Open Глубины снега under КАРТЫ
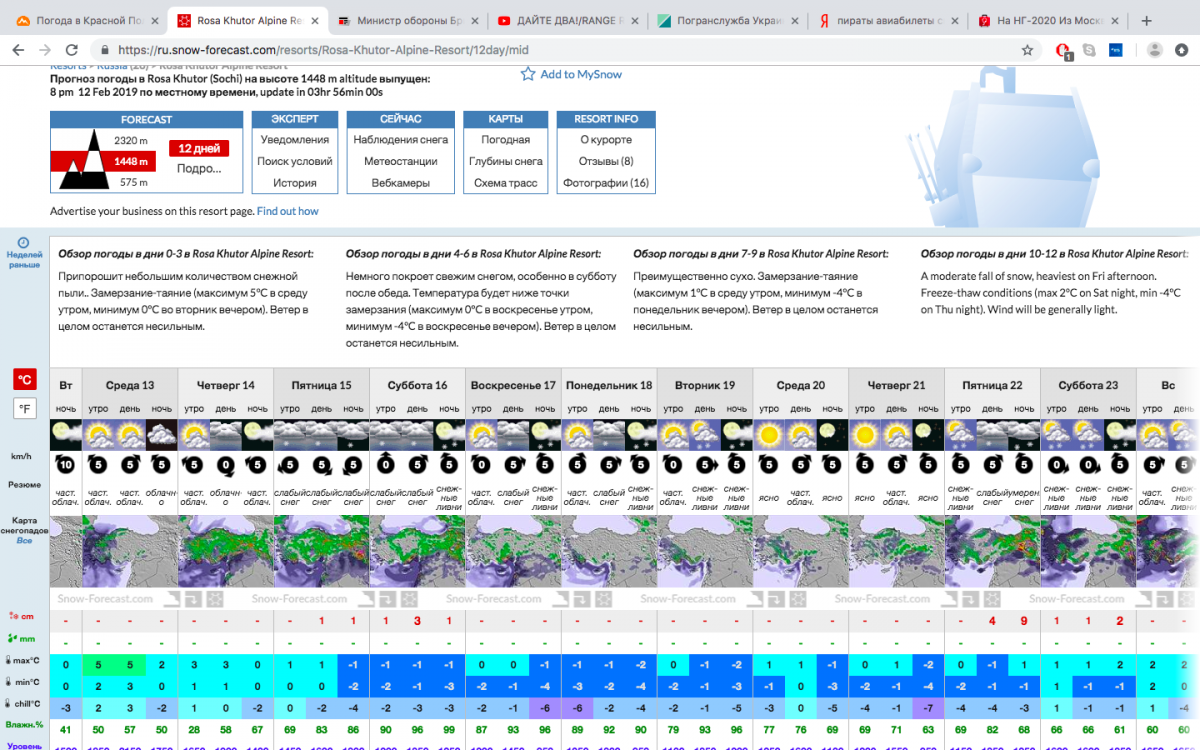 (x=505, y=161)
